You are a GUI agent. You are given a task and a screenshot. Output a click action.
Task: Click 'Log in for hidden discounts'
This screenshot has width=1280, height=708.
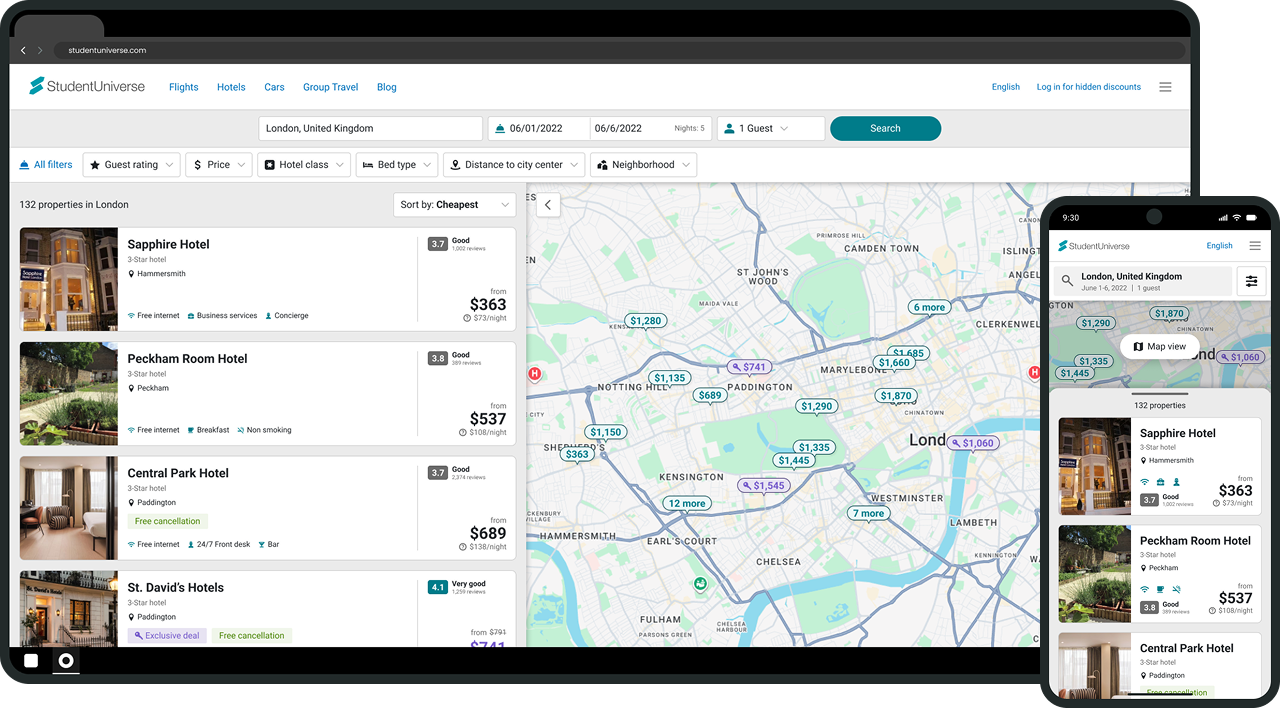[x=1089, y=87]
